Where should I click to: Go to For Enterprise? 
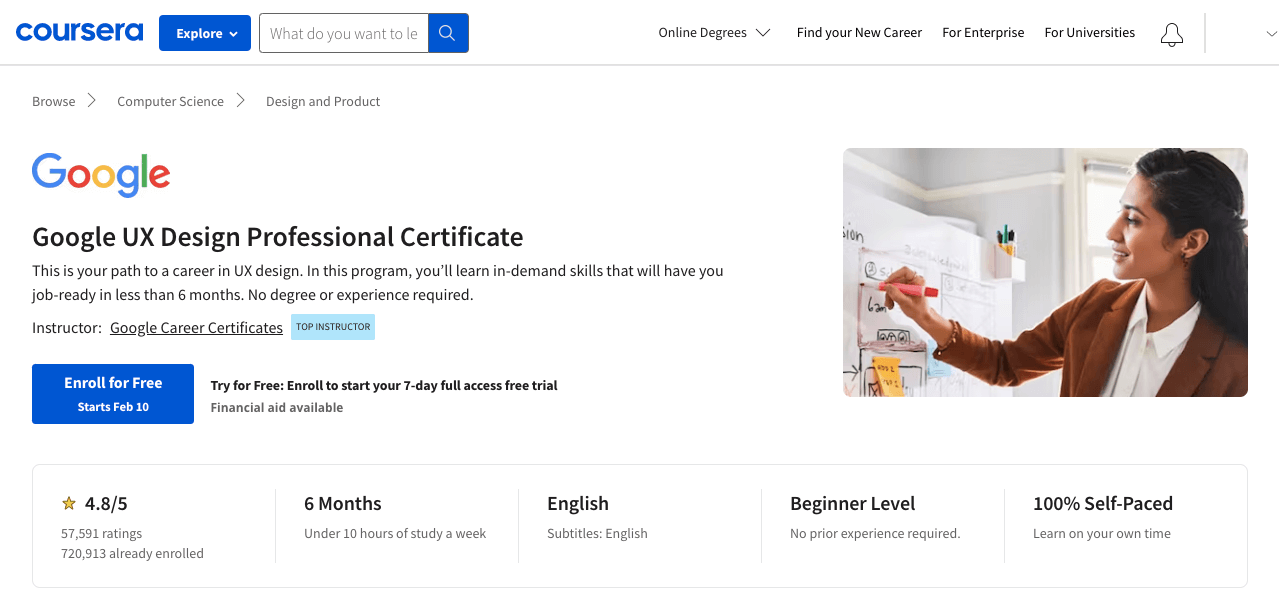pos(983,33)
